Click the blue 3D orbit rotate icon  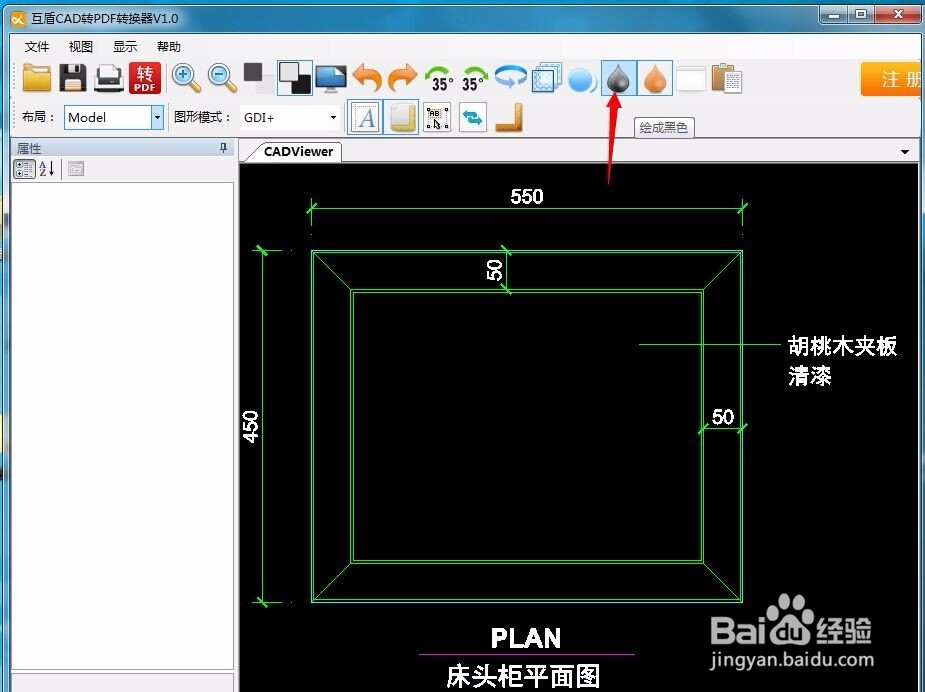coord(511,78)
